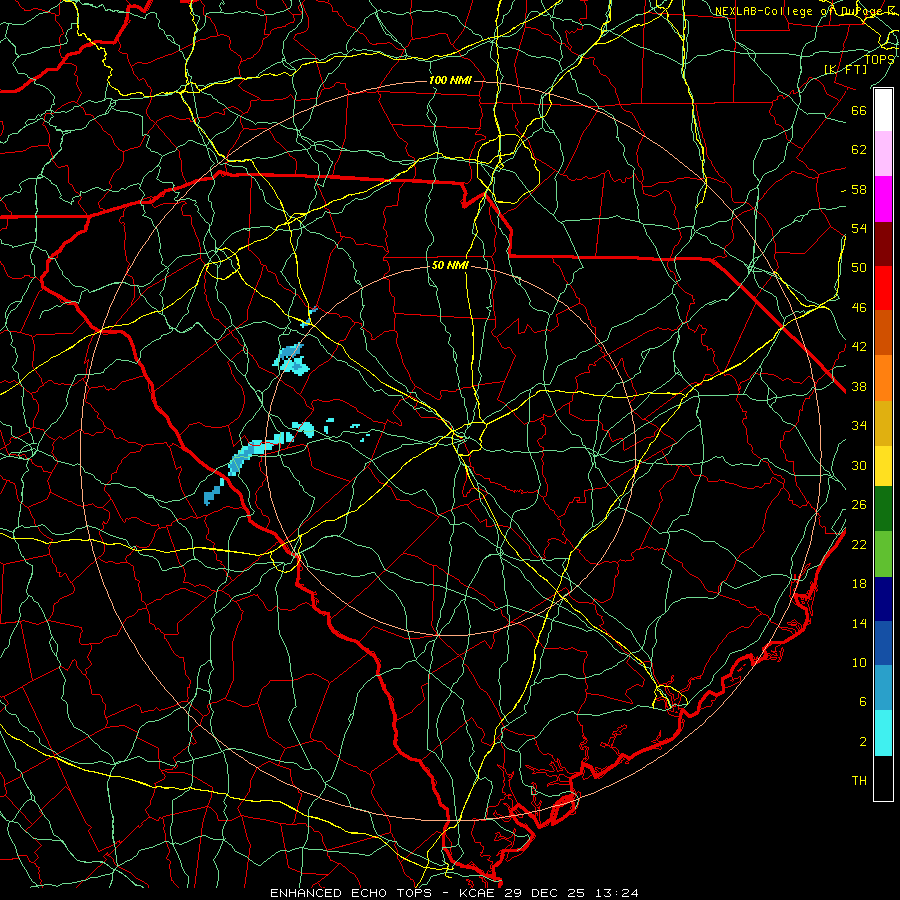Click the legend value 66
The height and width of the screenshot is (900, 900).
(x=859, y=110)
